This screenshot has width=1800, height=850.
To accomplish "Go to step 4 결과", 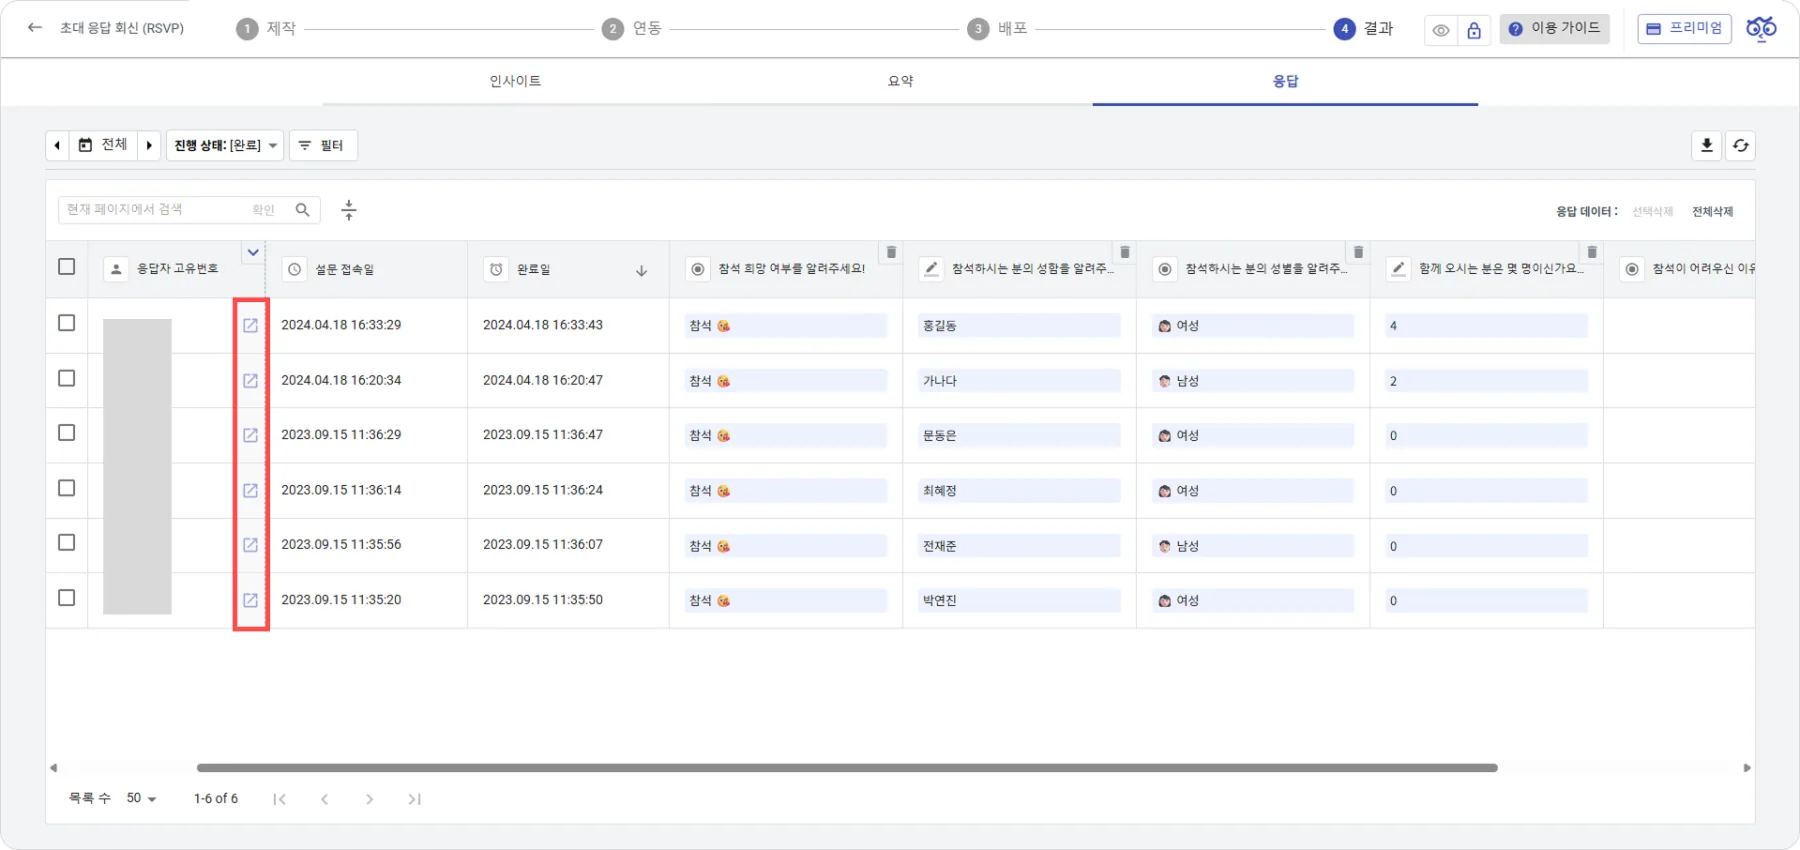I will tap(1364, 28).
